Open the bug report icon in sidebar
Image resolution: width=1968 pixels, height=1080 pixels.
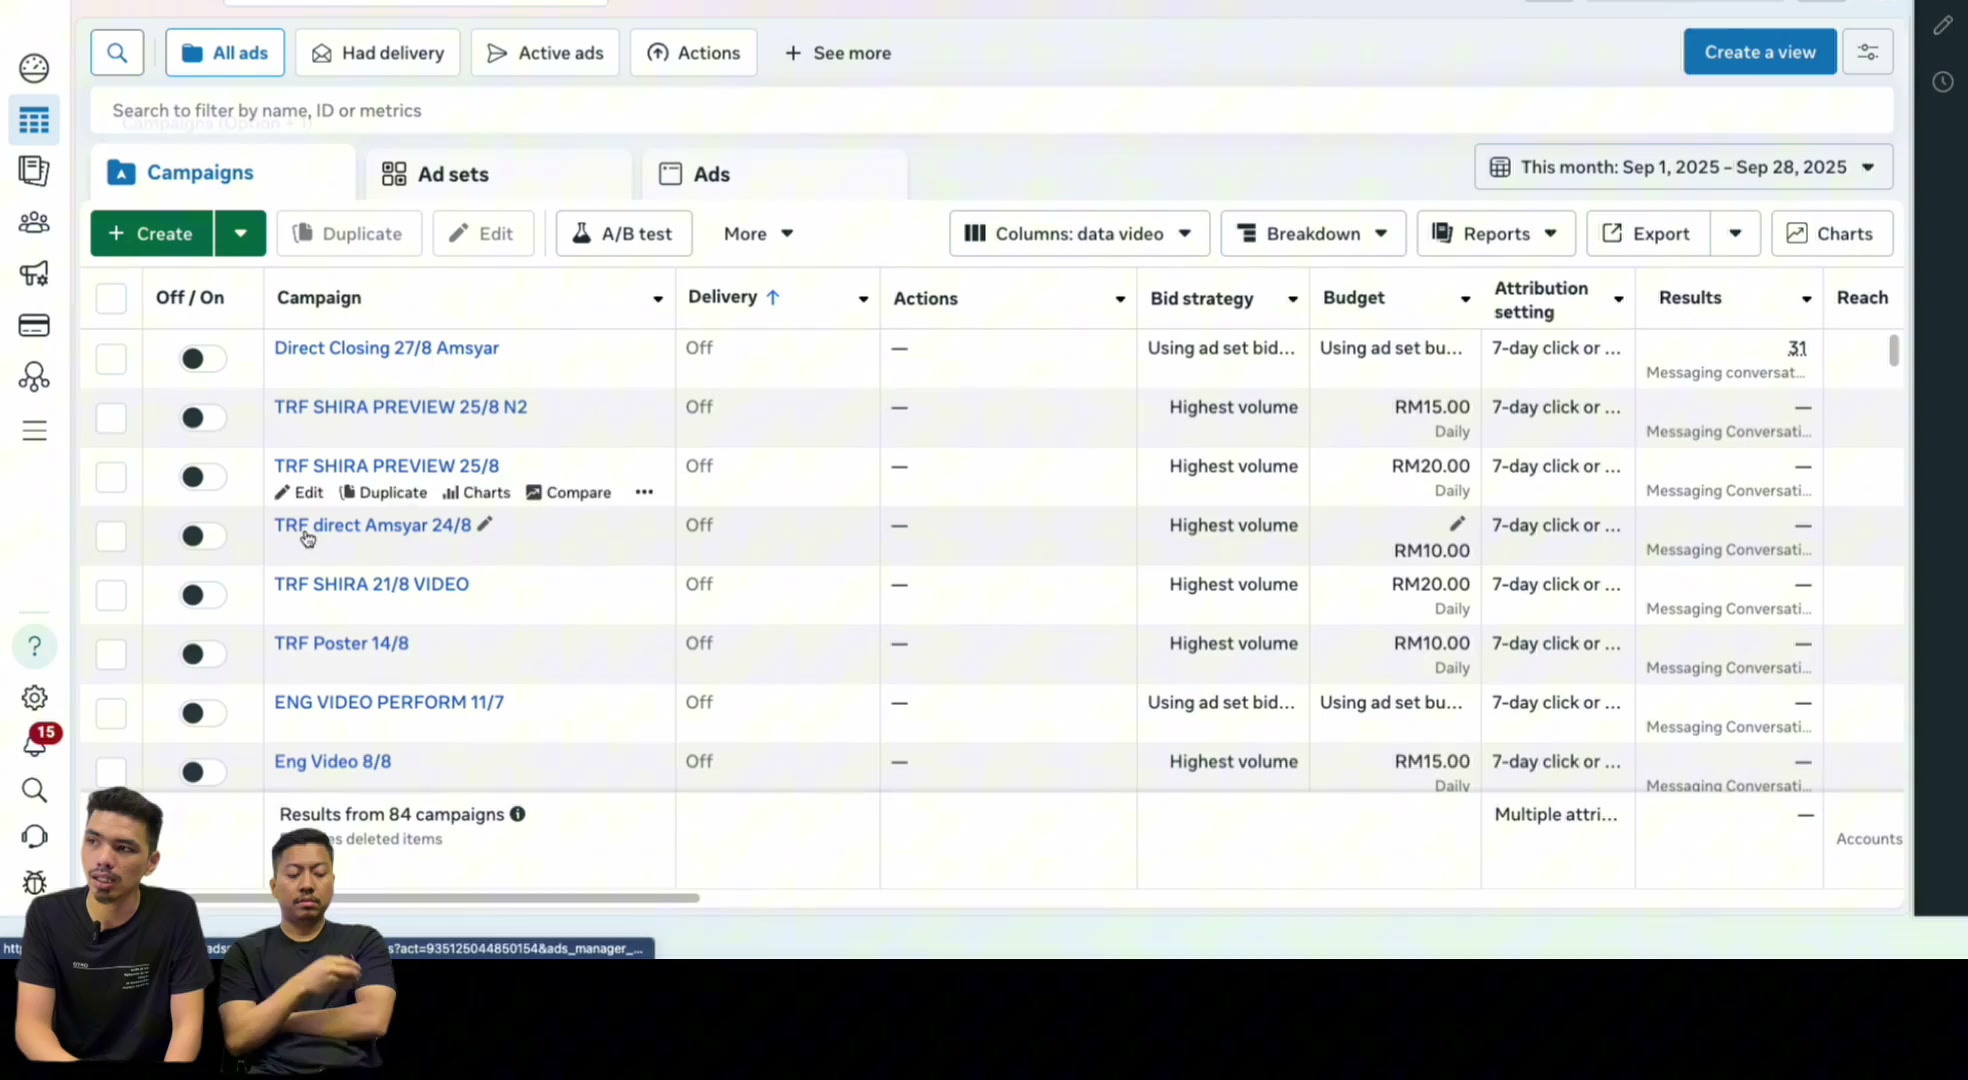[x=34, y=882]
